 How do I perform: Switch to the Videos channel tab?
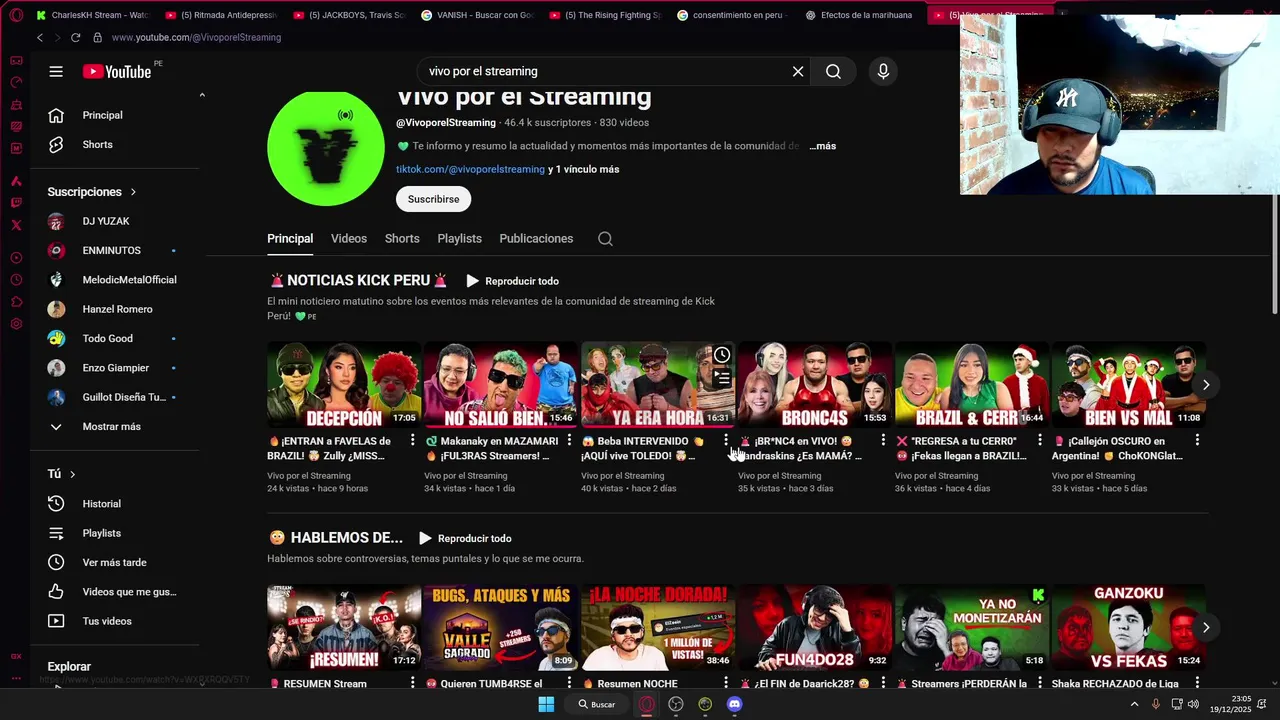[349, 238]
